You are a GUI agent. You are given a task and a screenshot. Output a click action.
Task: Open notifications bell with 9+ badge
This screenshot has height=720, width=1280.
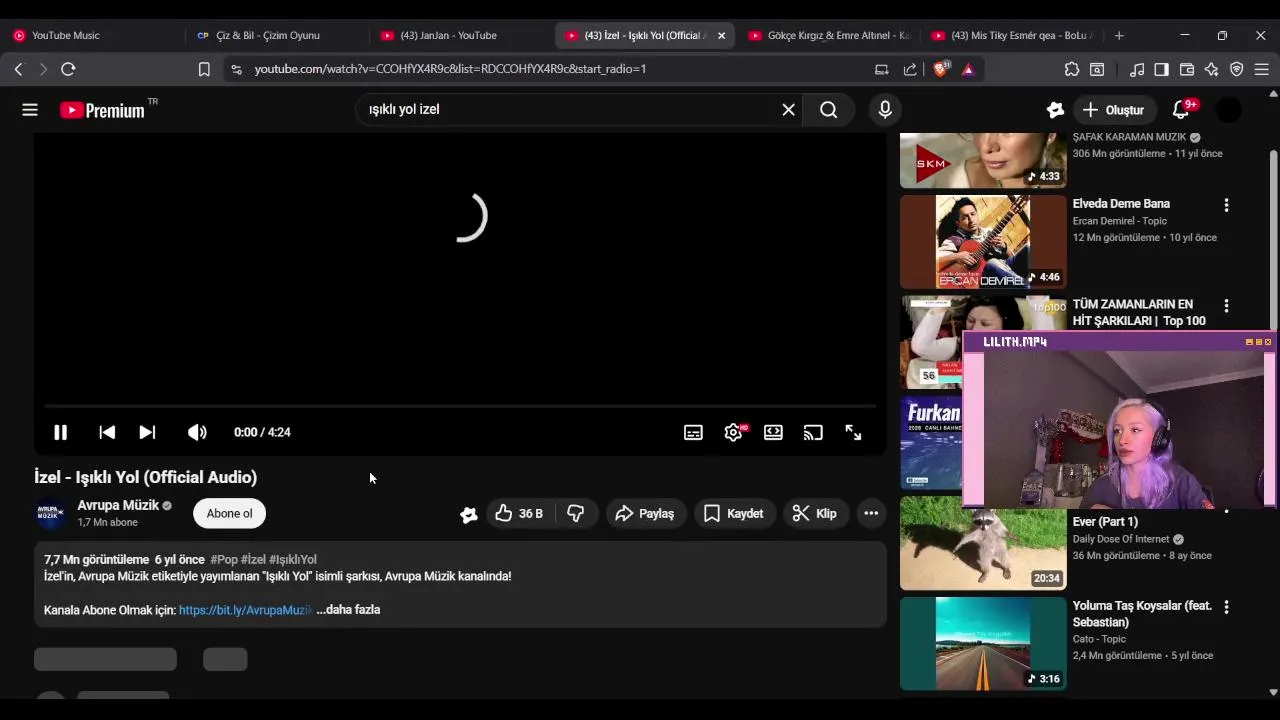click(1181, 110)
